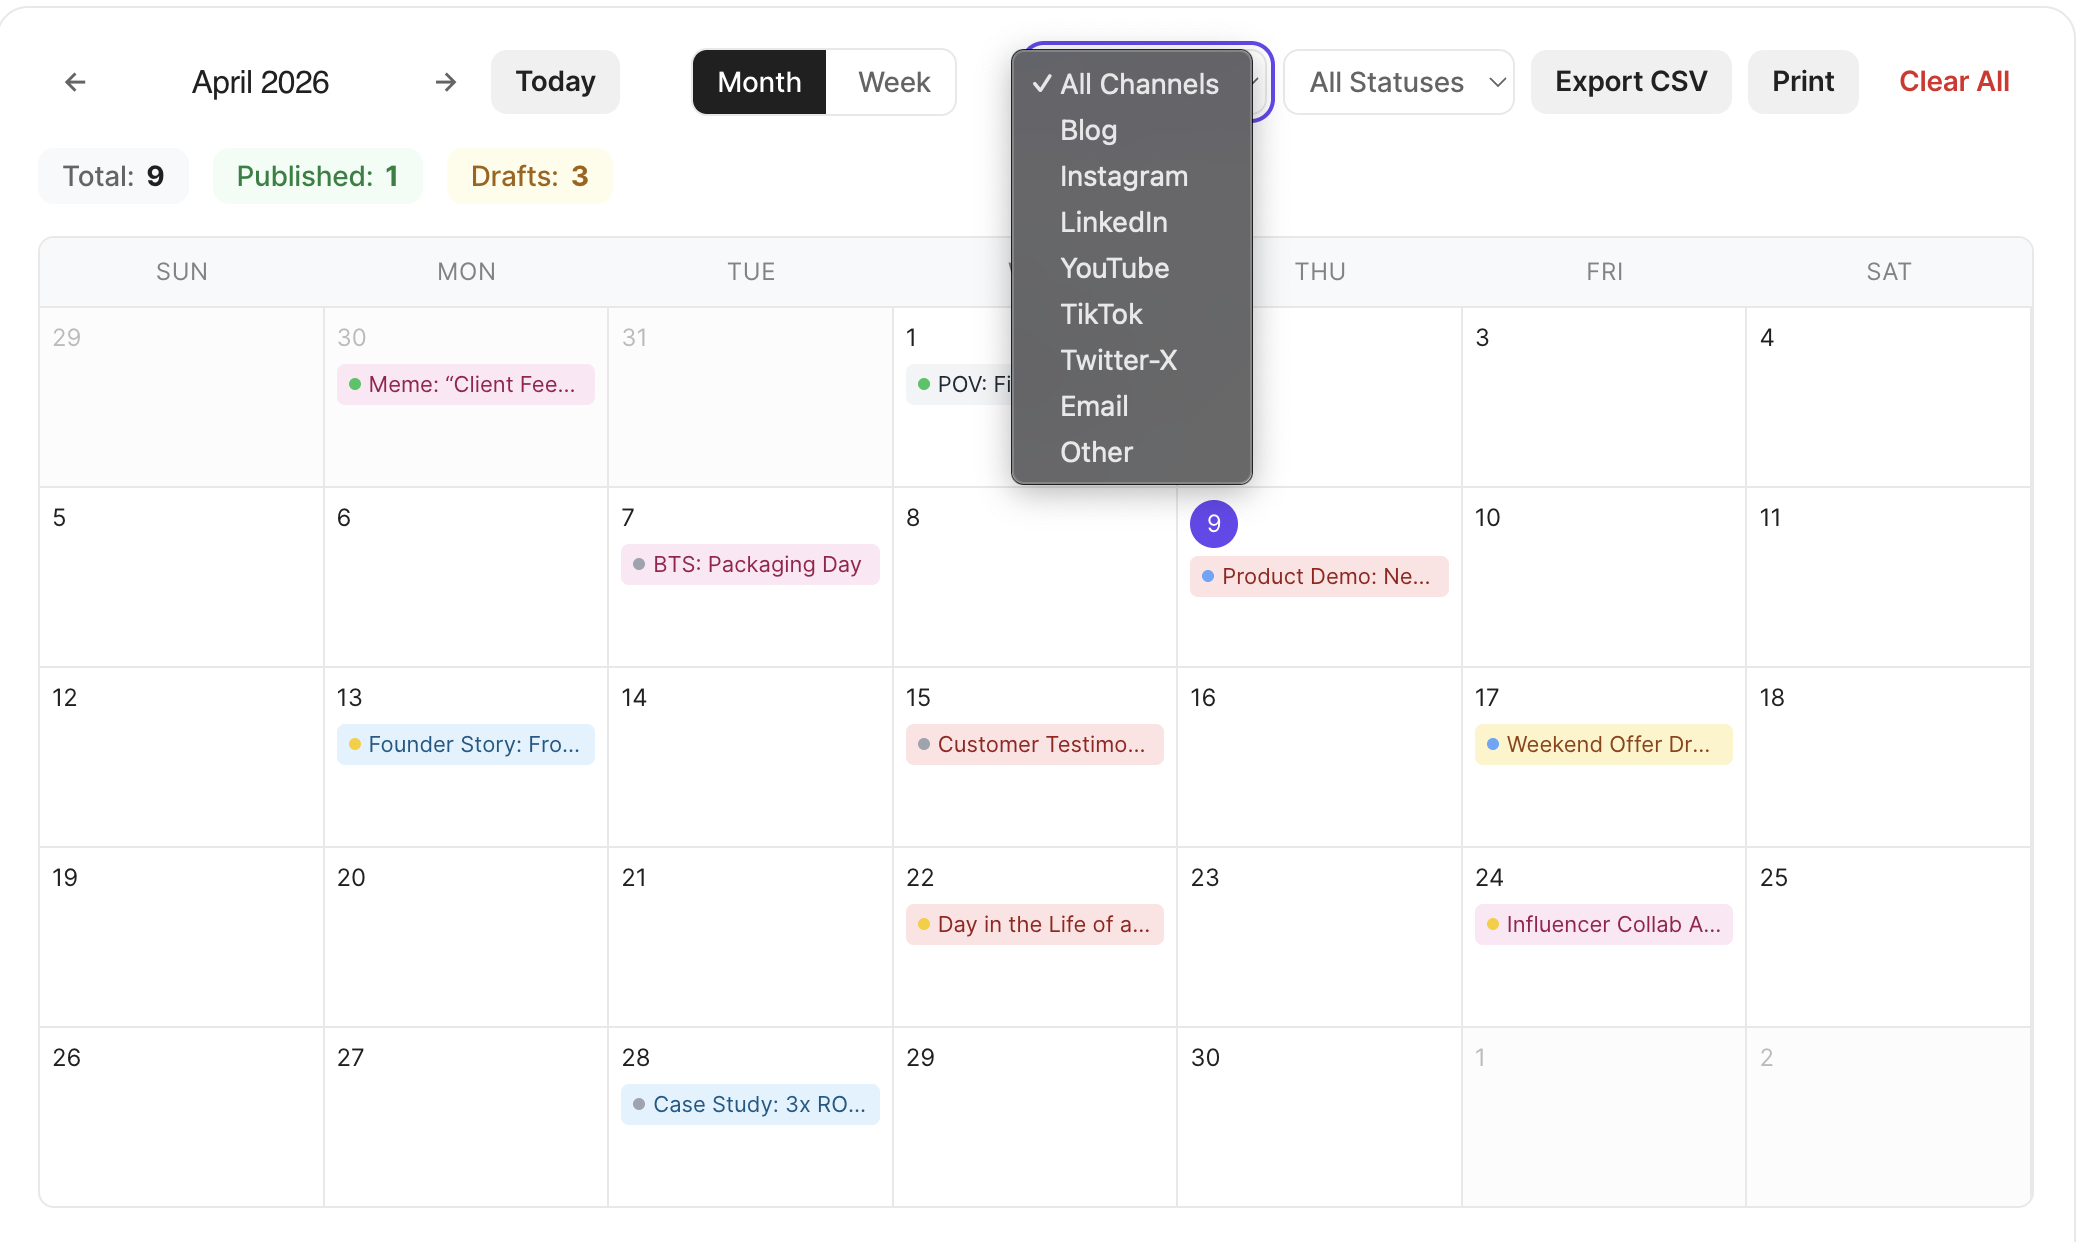The width and height of the screenshot is (2076, 1242).
Task: Click the pink Influencer Collab event swatch
Action: tap(1603, 924)
